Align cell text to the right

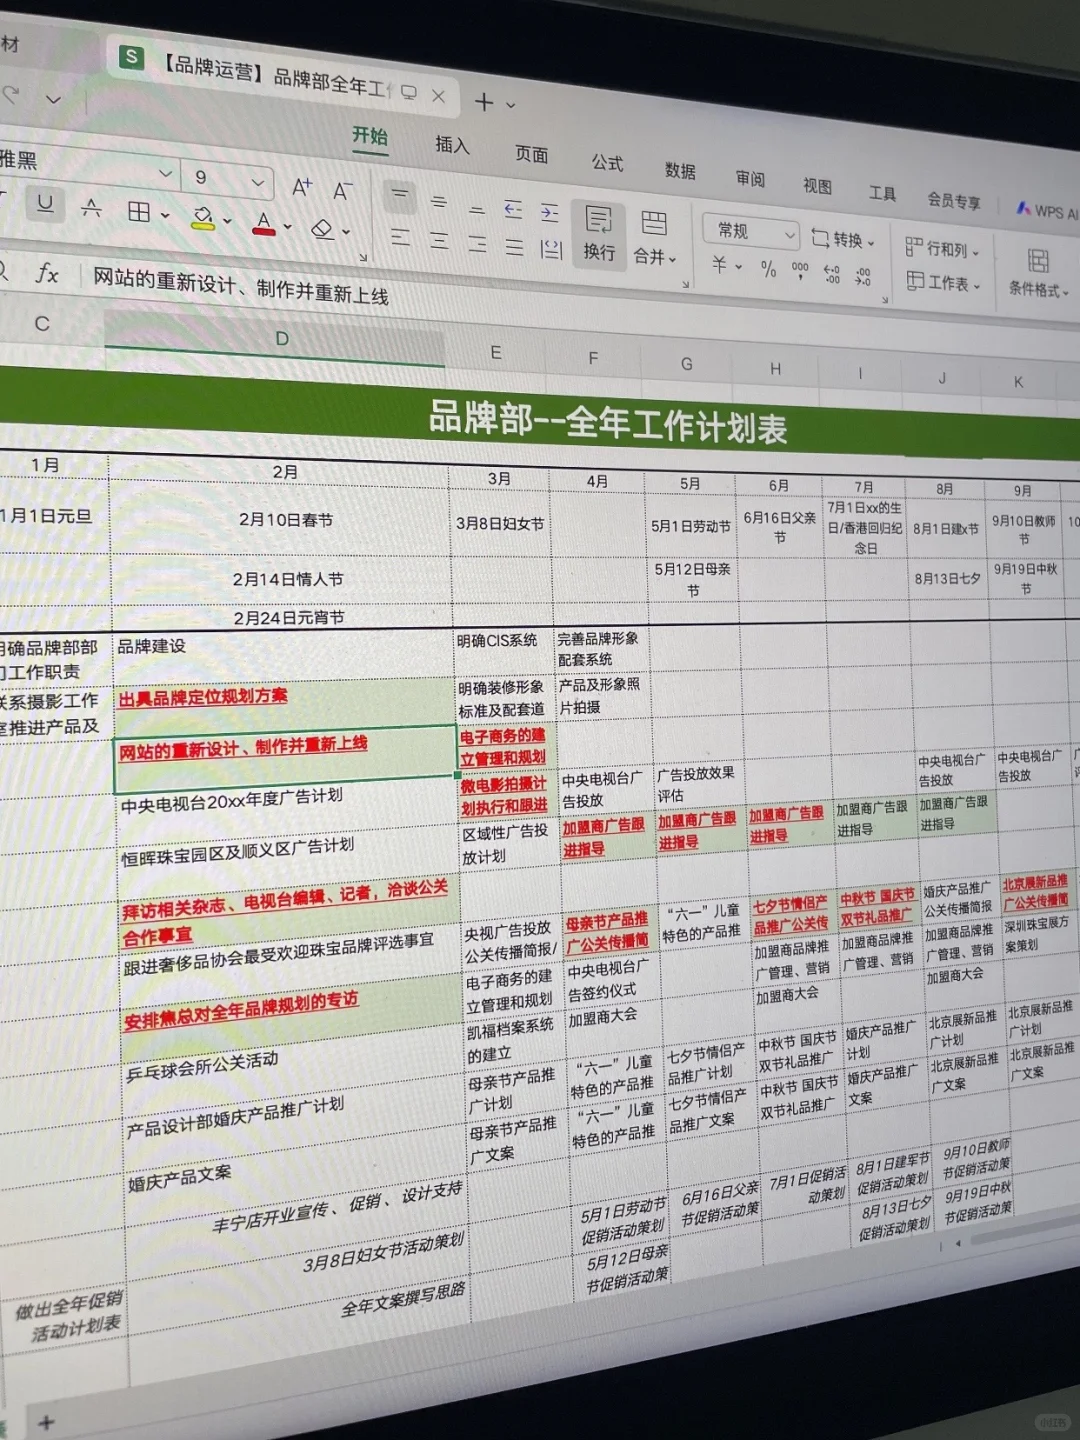point(477,243)
